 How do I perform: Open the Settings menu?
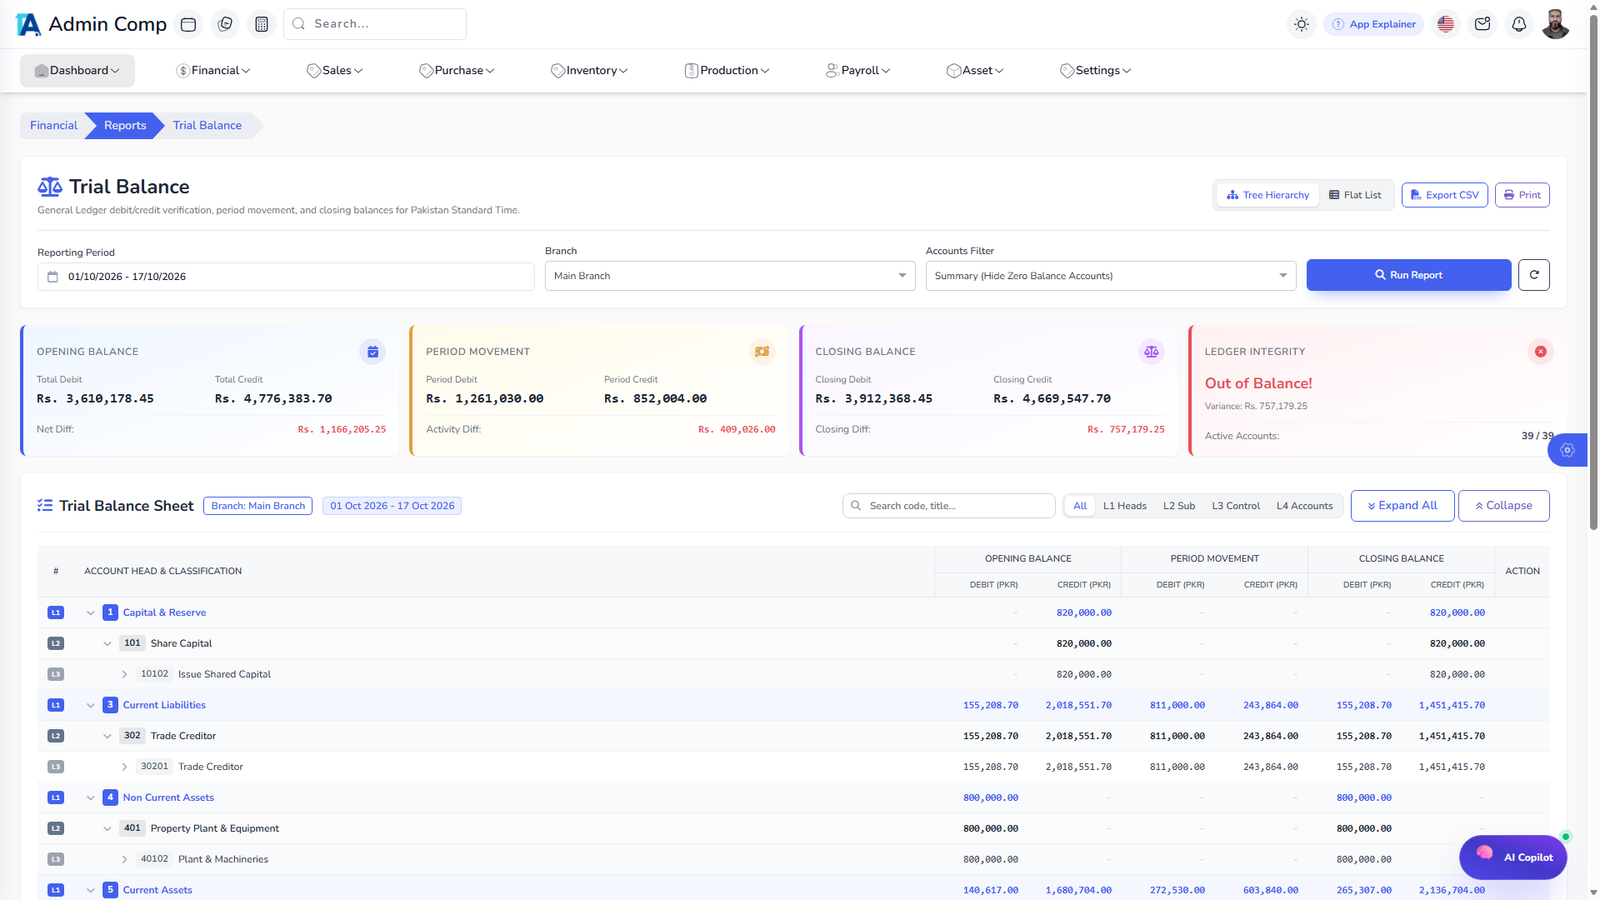1095,71
